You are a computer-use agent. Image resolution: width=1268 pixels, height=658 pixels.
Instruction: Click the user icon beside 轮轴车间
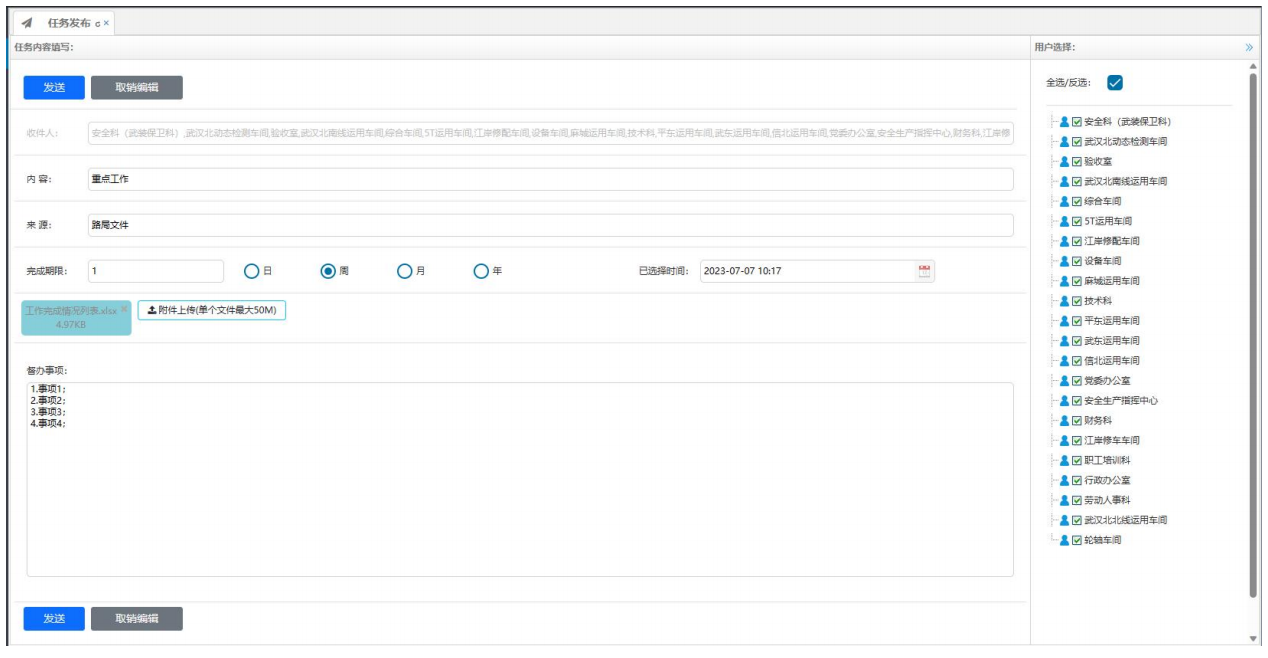click(1064, 540)
